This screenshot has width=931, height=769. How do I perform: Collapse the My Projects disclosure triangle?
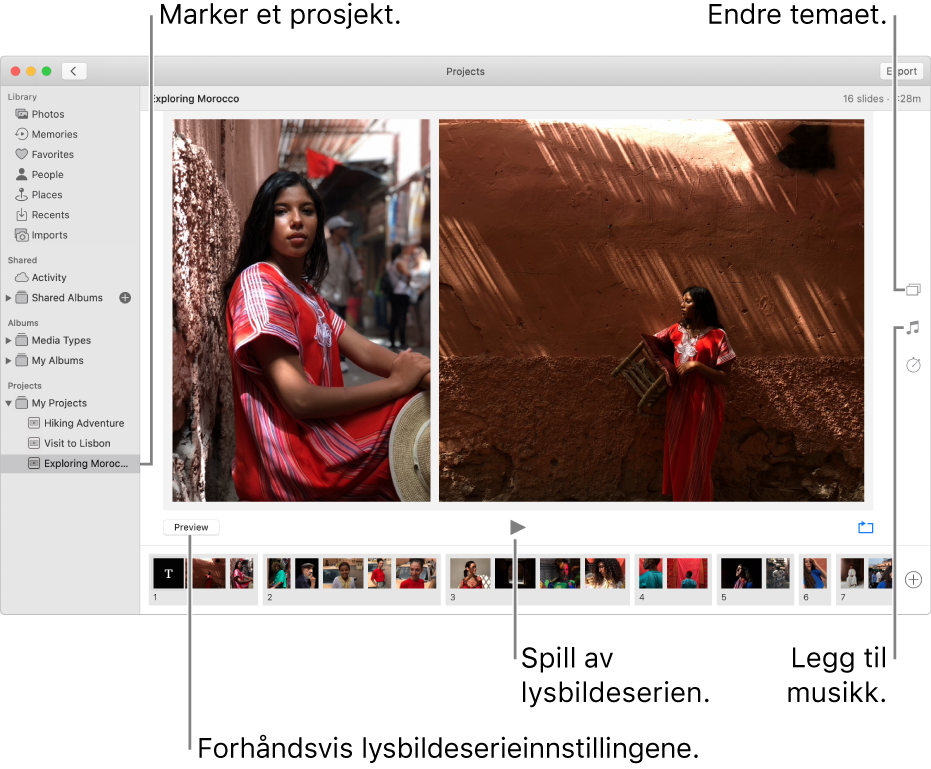tap(8, 403)
